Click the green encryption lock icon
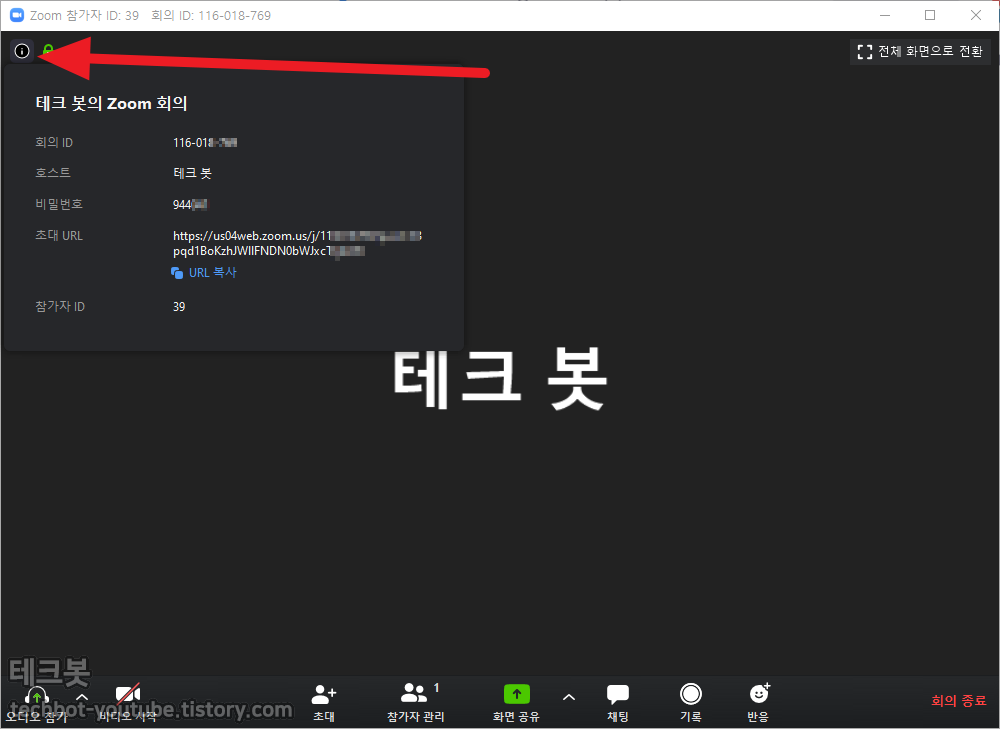This screenshot has height=729, width=1000. [47, 50]
